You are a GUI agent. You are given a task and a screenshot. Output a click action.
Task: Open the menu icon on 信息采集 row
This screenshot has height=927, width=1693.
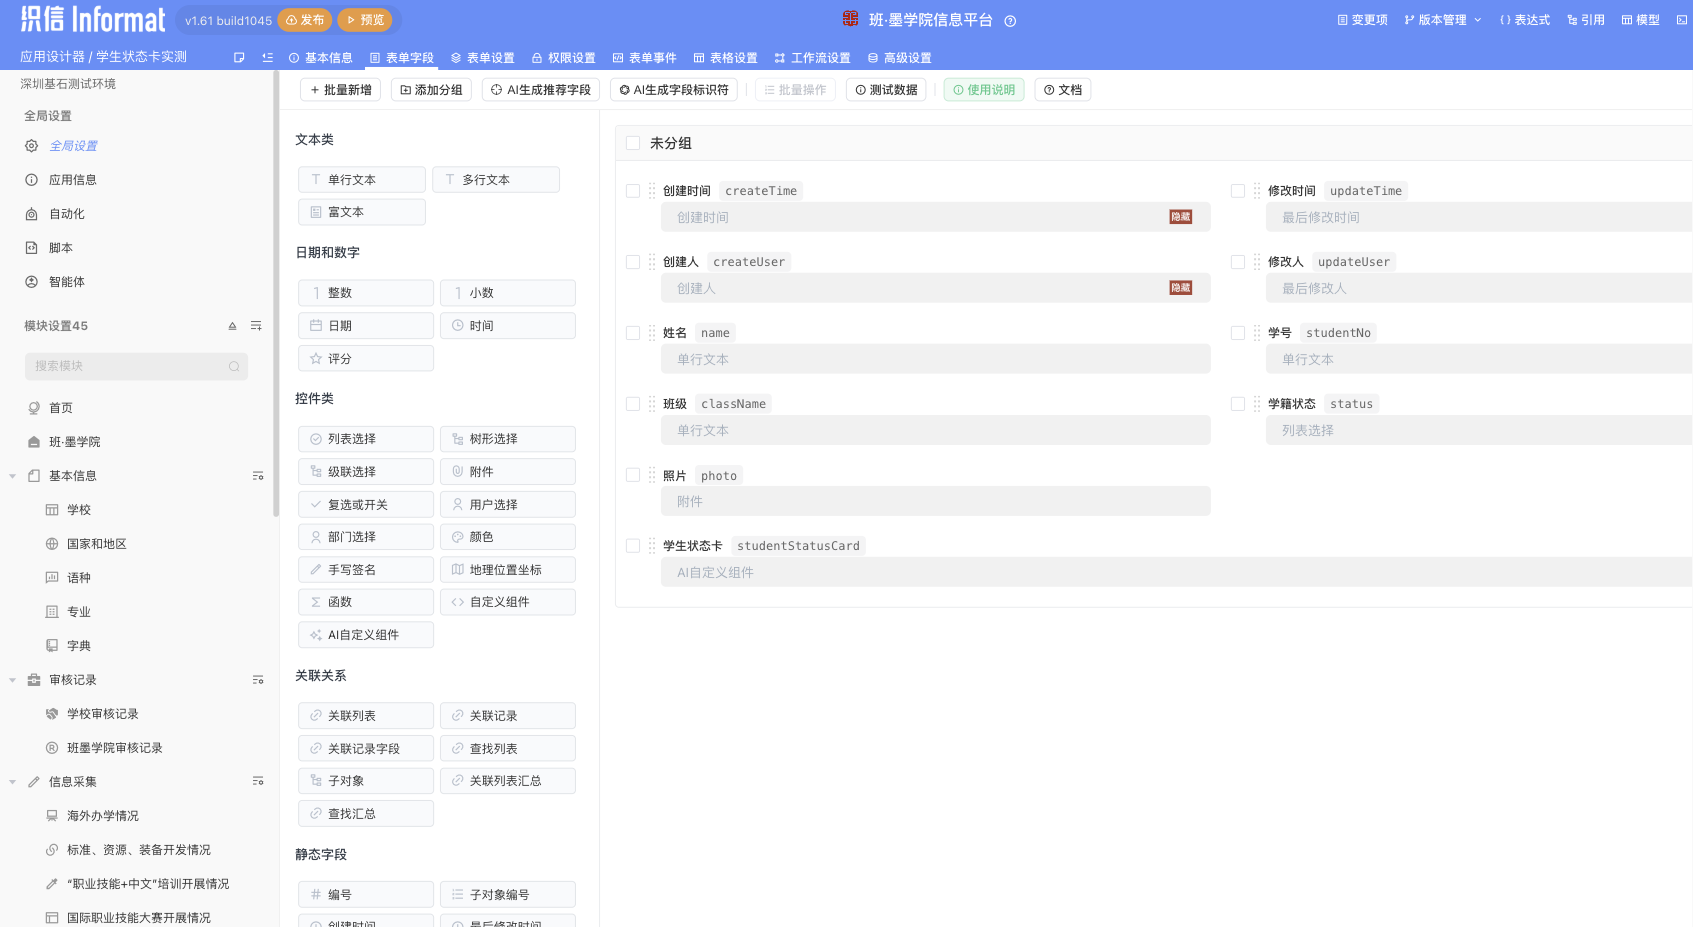(x=258, y=782)
